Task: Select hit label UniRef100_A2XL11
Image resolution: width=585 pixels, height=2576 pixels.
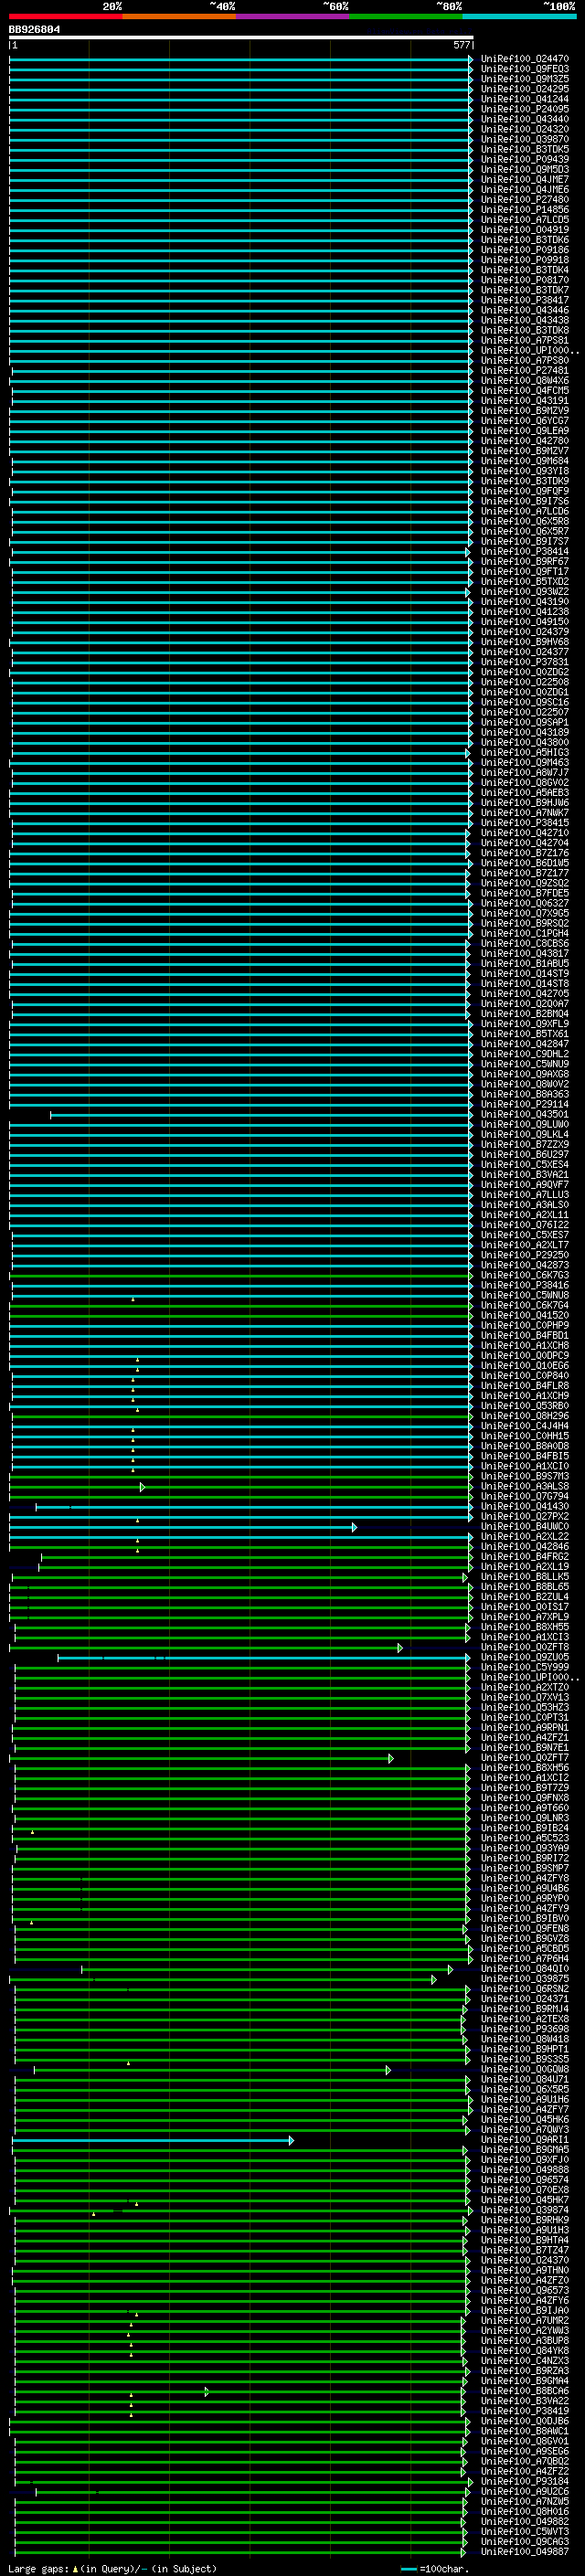Action: (524, 1216)
